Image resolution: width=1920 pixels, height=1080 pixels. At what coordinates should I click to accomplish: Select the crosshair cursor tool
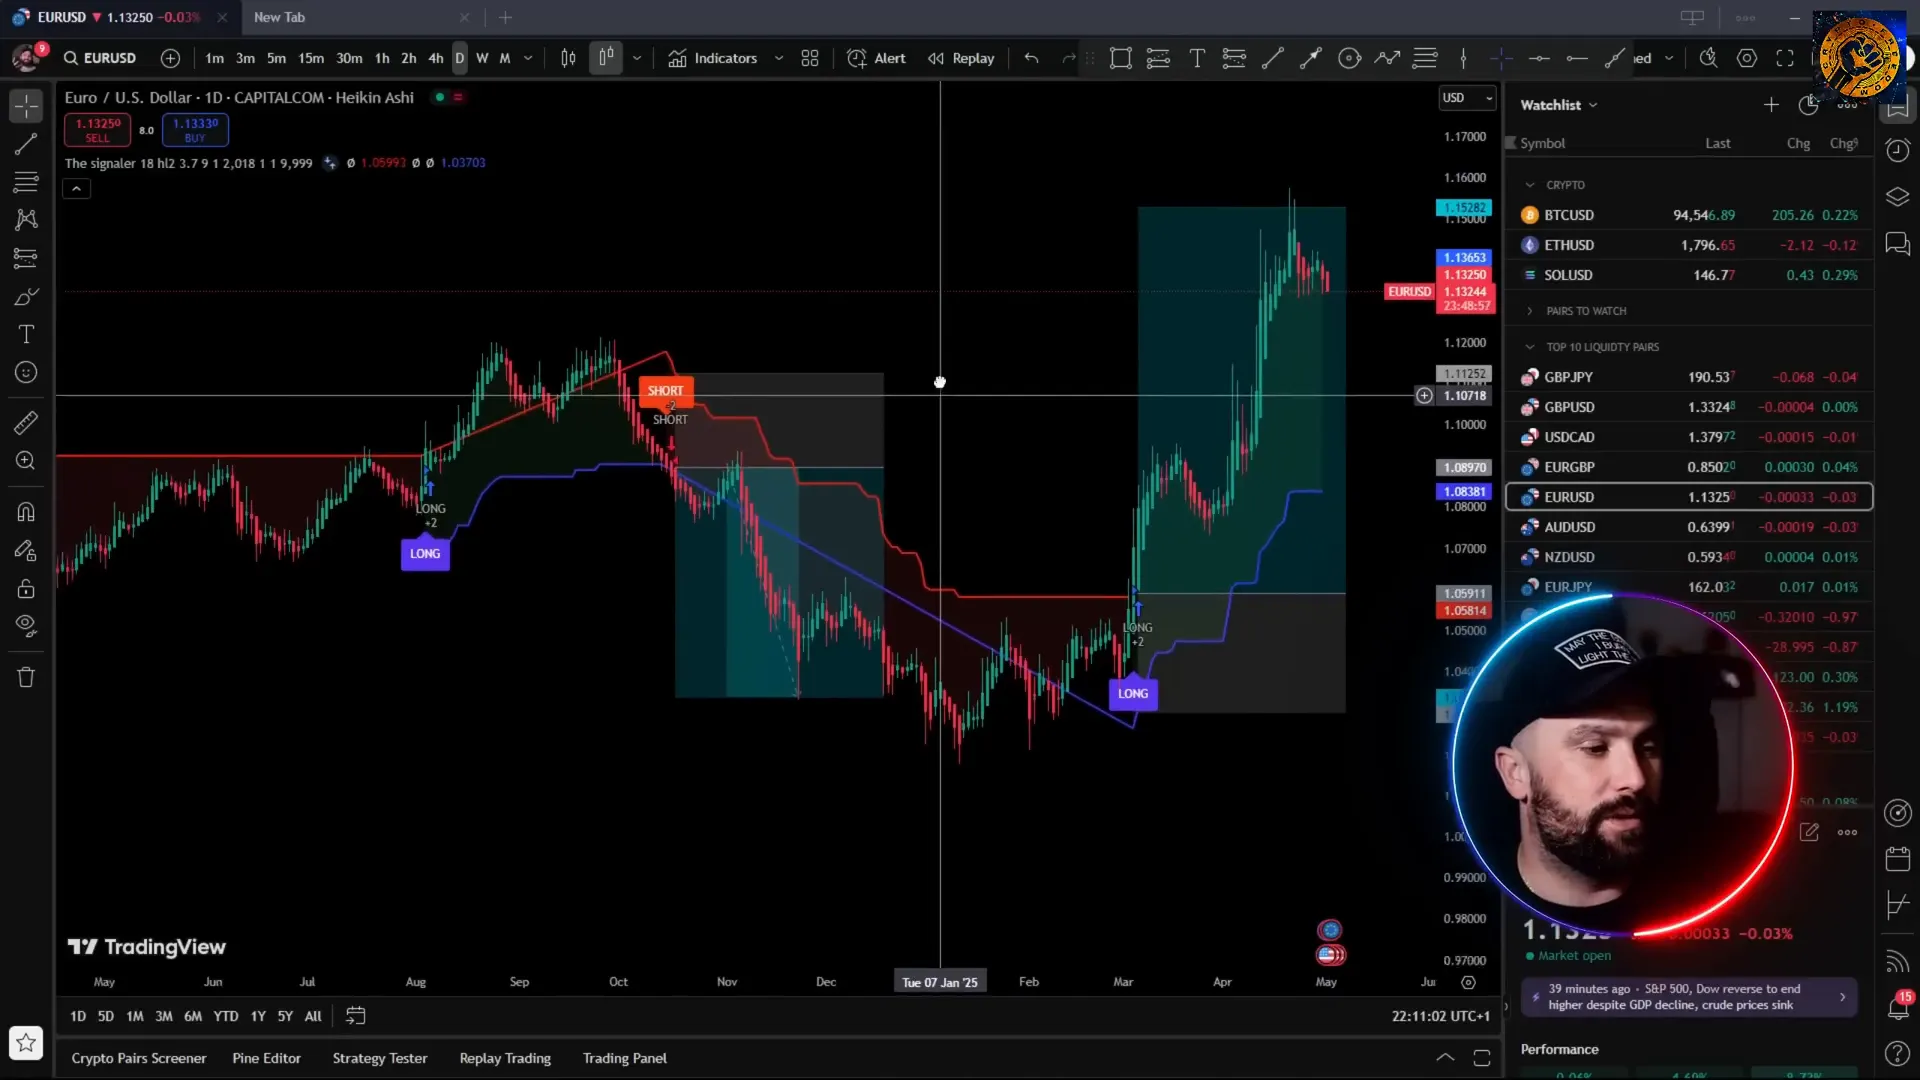click(x=26, y=106)
